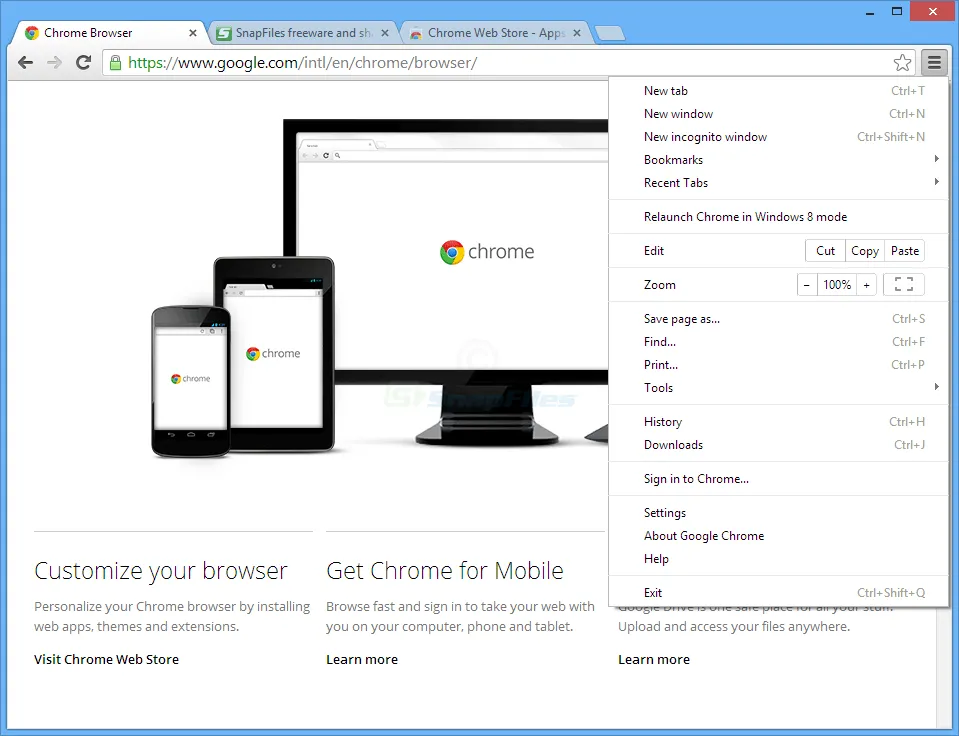Click the Paste button

pyautogui.click(x=905, y=251)
